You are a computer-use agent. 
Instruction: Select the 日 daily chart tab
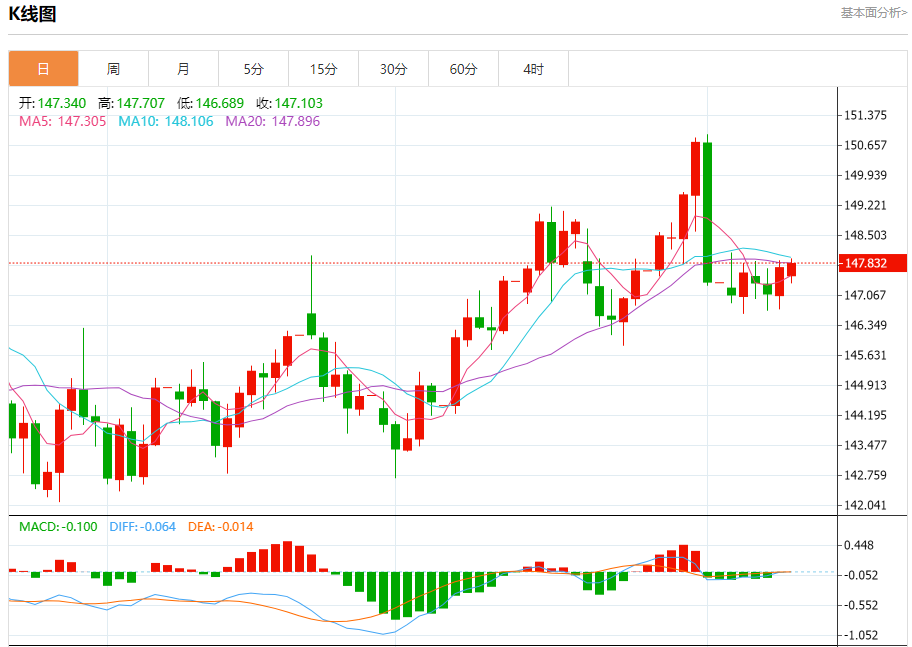pyautogui.click(x=43, y=69)
